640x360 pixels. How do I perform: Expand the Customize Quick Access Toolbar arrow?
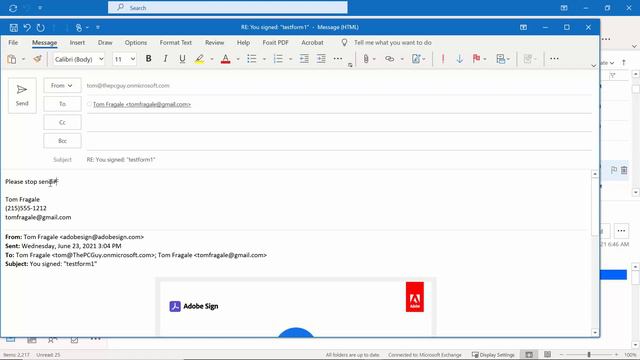[x=98, y=27]
